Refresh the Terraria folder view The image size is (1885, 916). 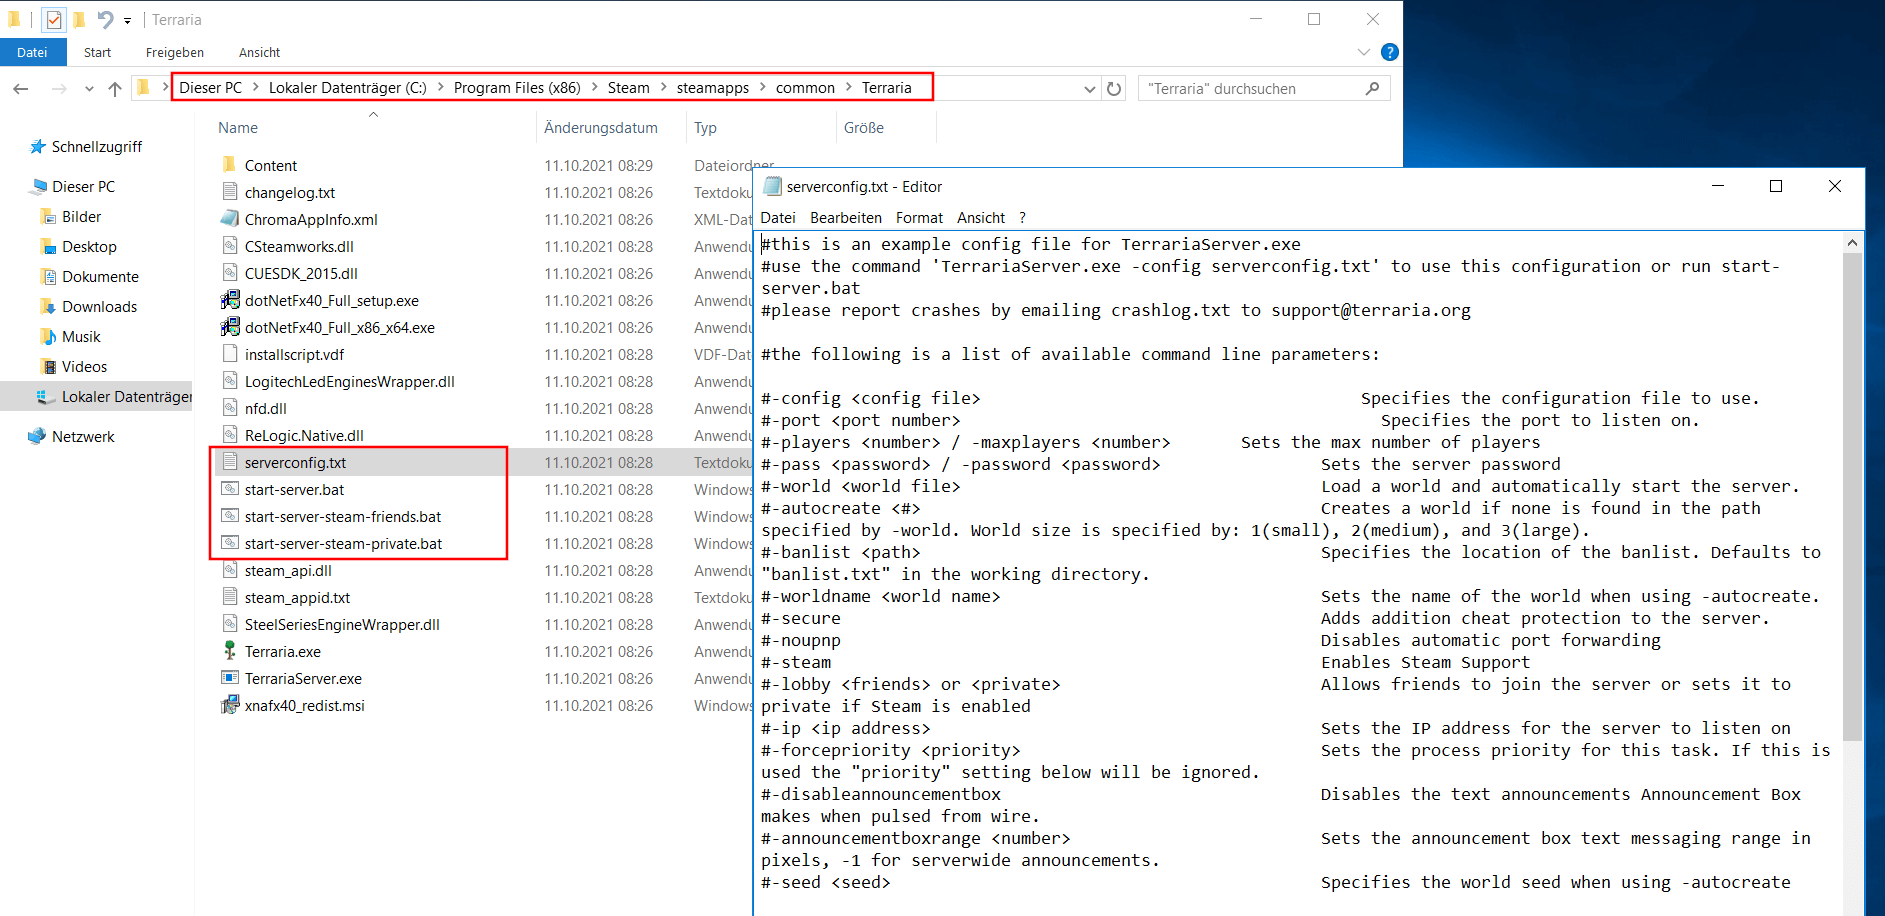pyautogui.click(x=1114, y=89)
